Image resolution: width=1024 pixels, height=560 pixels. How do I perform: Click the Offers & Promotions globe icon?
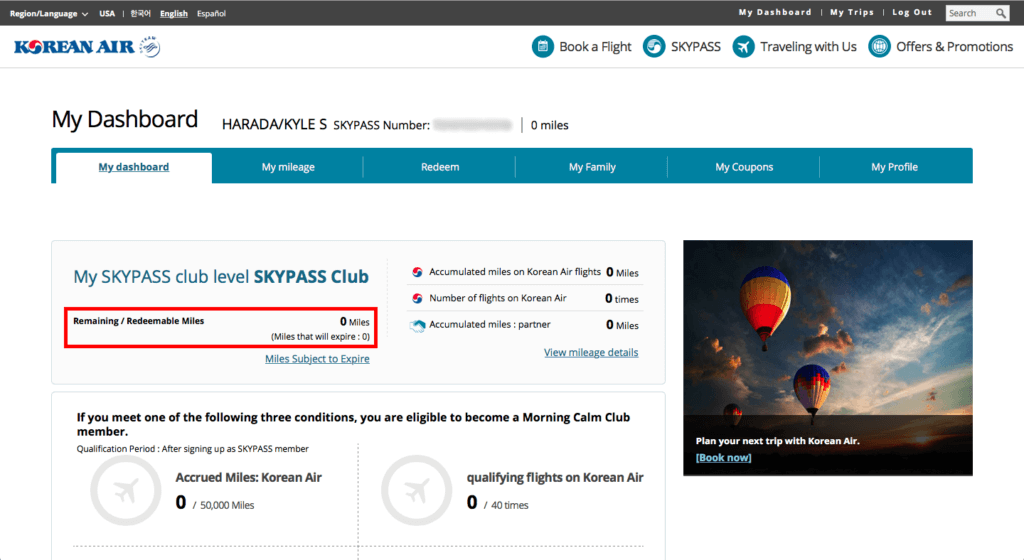click(x=879, y=46)
